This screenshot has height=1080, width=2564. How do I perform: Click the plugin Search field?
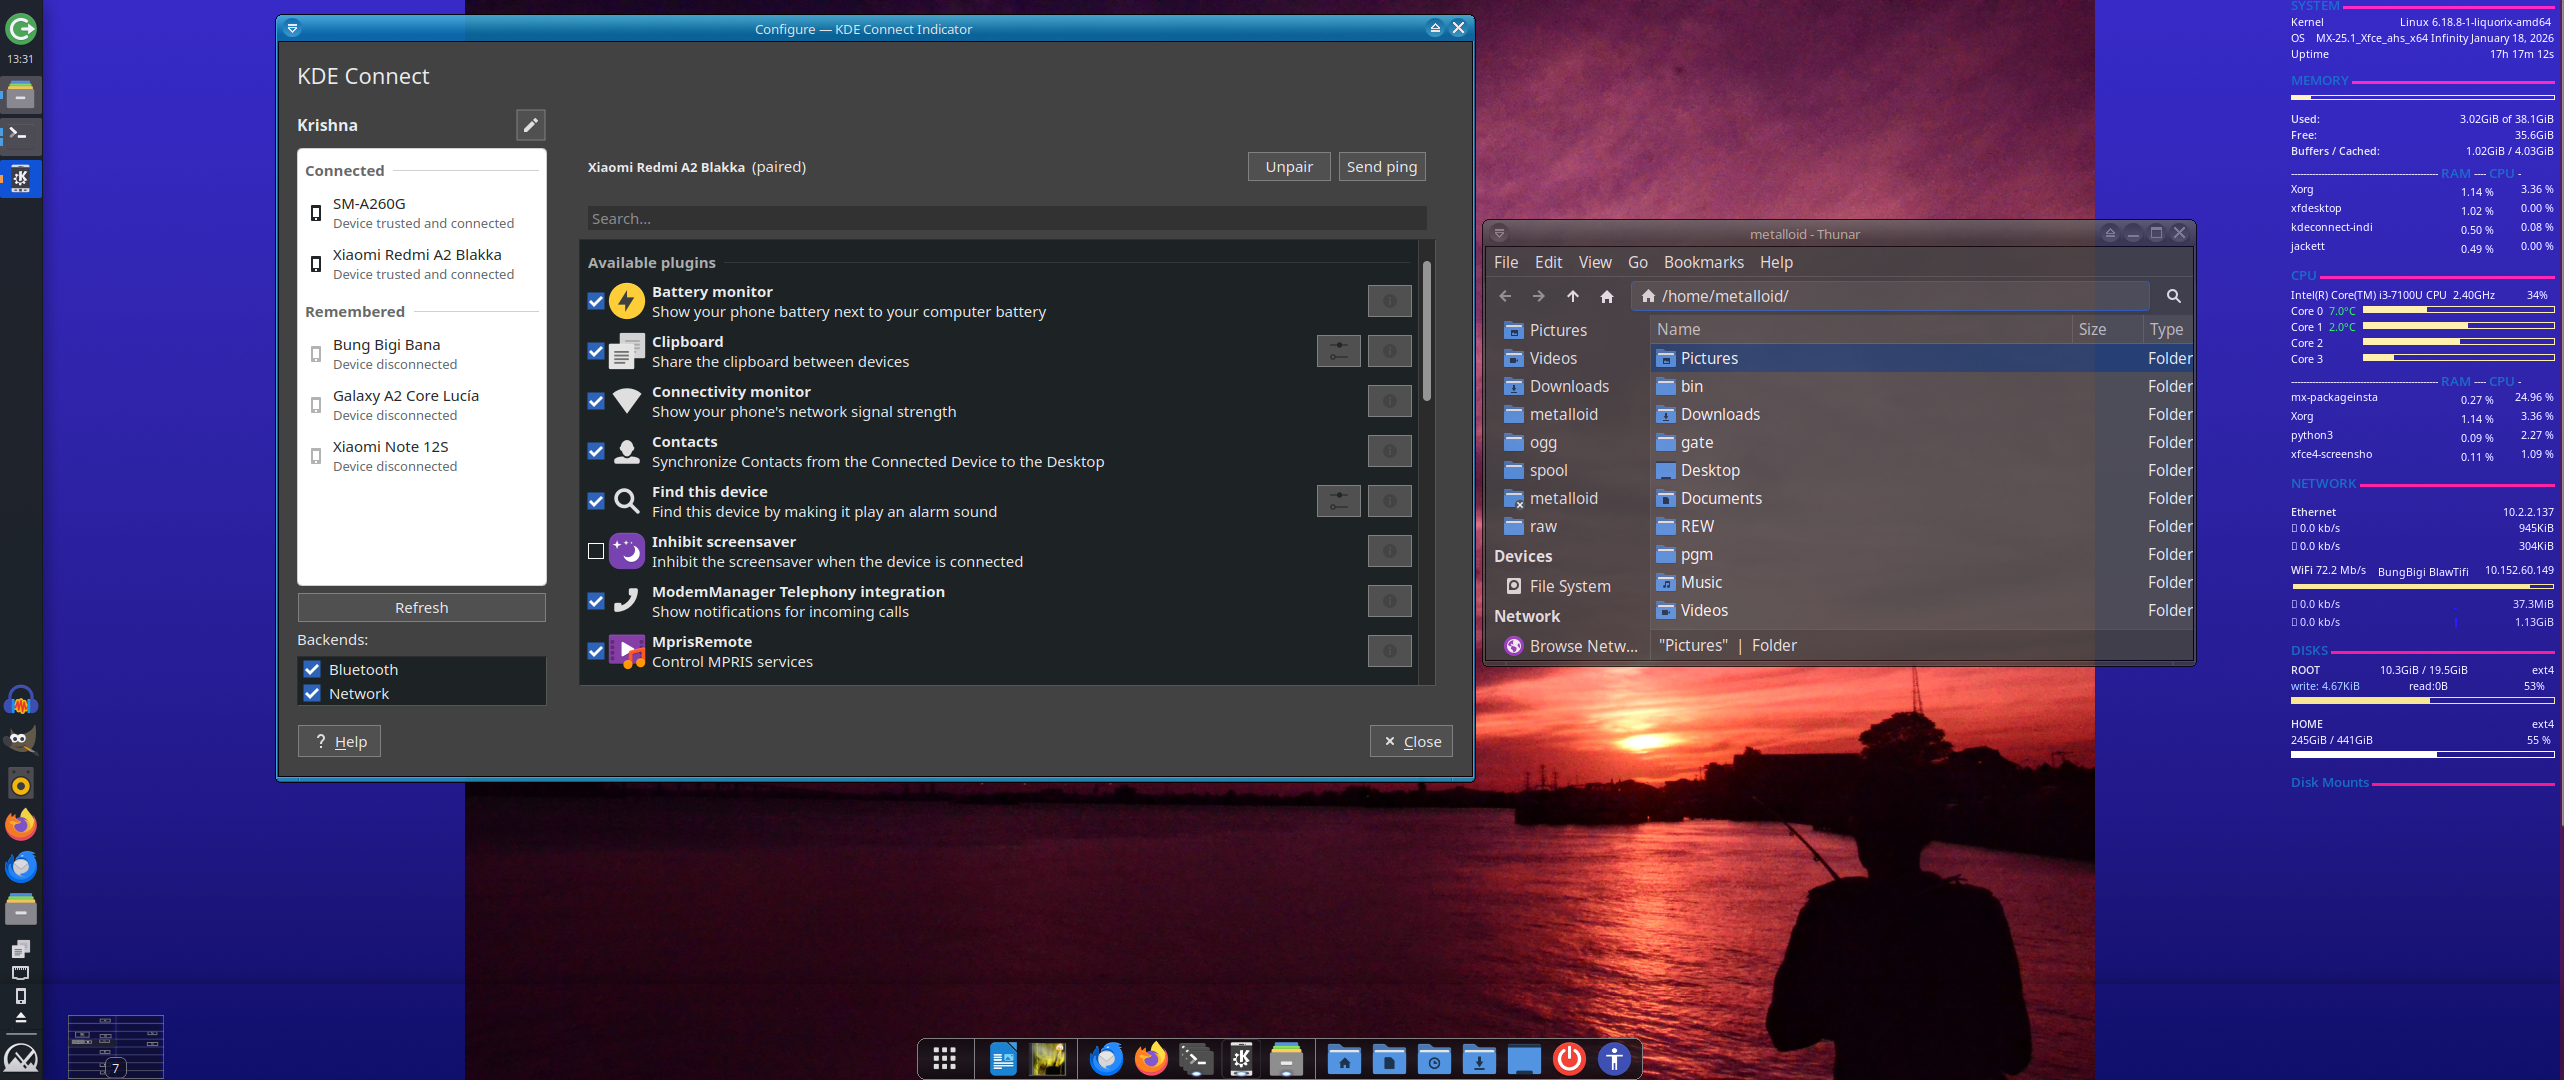pos(1006,219)
